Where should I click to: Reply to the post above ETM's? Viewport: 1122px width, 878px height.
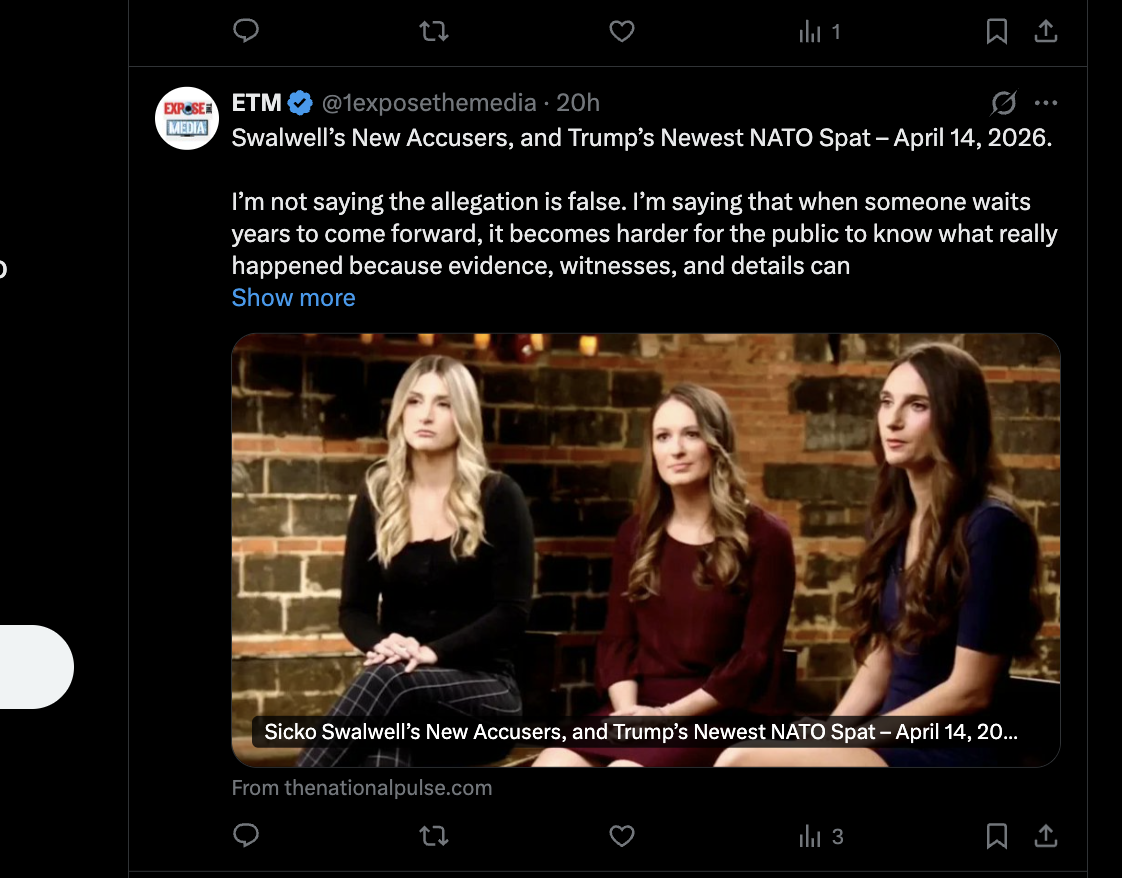tap(246, 32)
